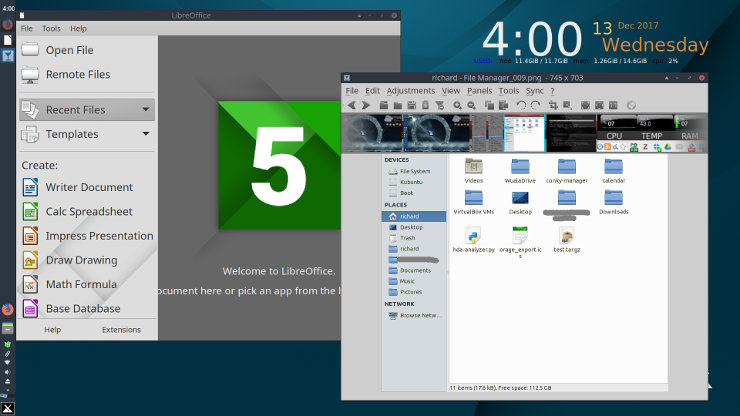Launch Firefox from top of left panel
This screenshot has width=740, height=416.
click(x=8, y=24)
